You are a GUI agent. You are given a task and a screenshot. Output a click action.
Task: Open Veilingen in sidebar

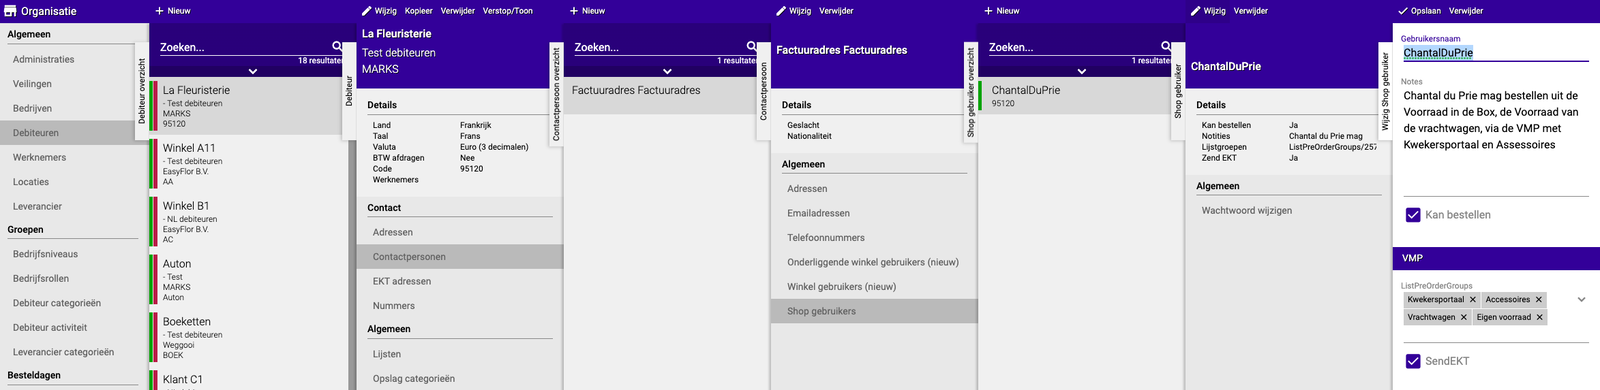tap(74, 84)
